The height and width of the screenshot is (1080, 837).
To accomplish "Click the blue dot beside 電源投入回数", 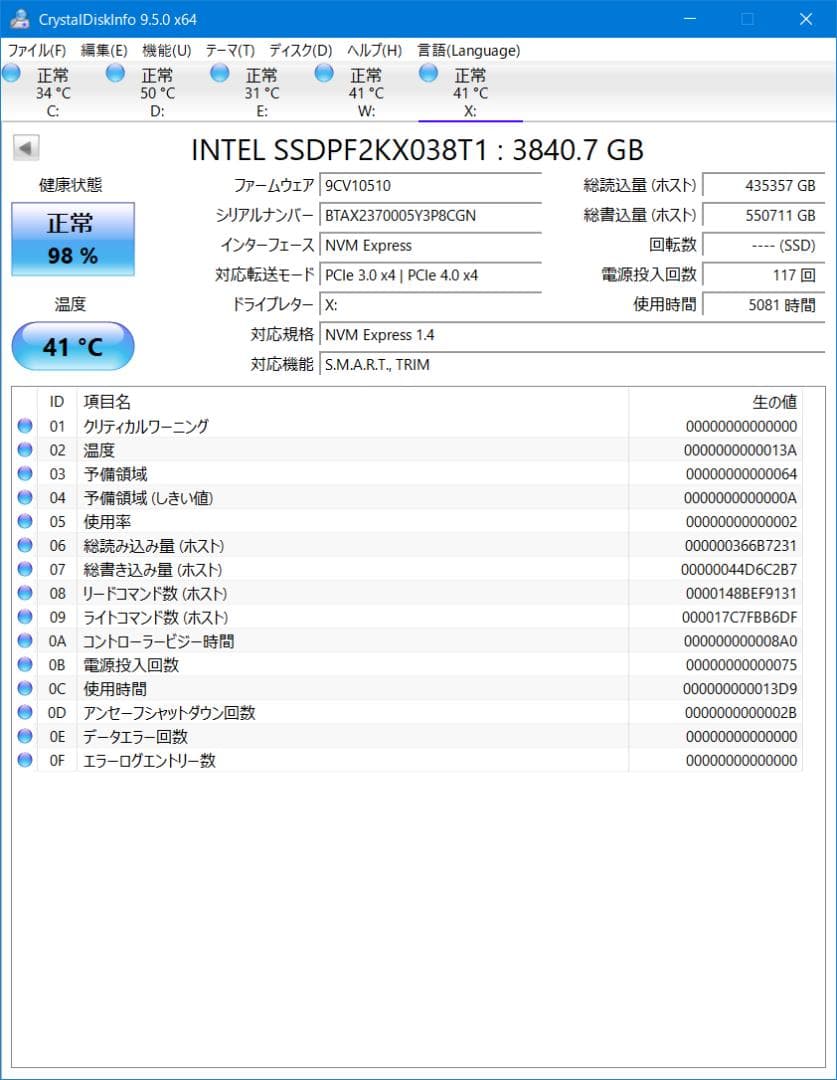I will (25, 665).
